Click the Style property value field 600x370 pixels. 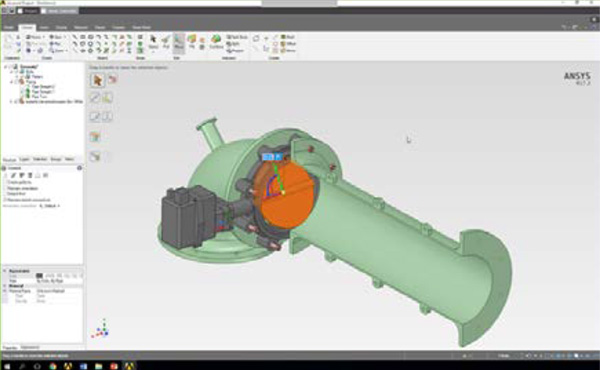point(59,281)
